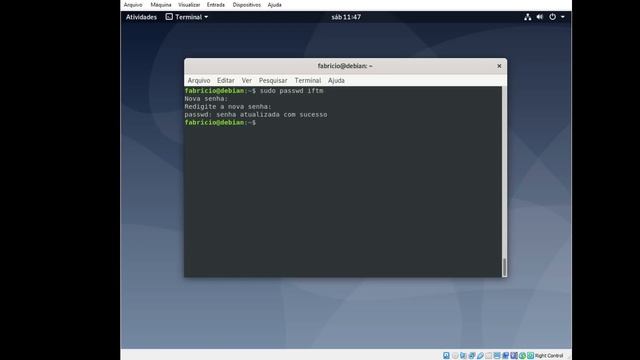The height and width of the screenshot is (360, 640).
Task: Click the hard disk activity status icon
Action: pyautogui.click(x=446, y=356)
